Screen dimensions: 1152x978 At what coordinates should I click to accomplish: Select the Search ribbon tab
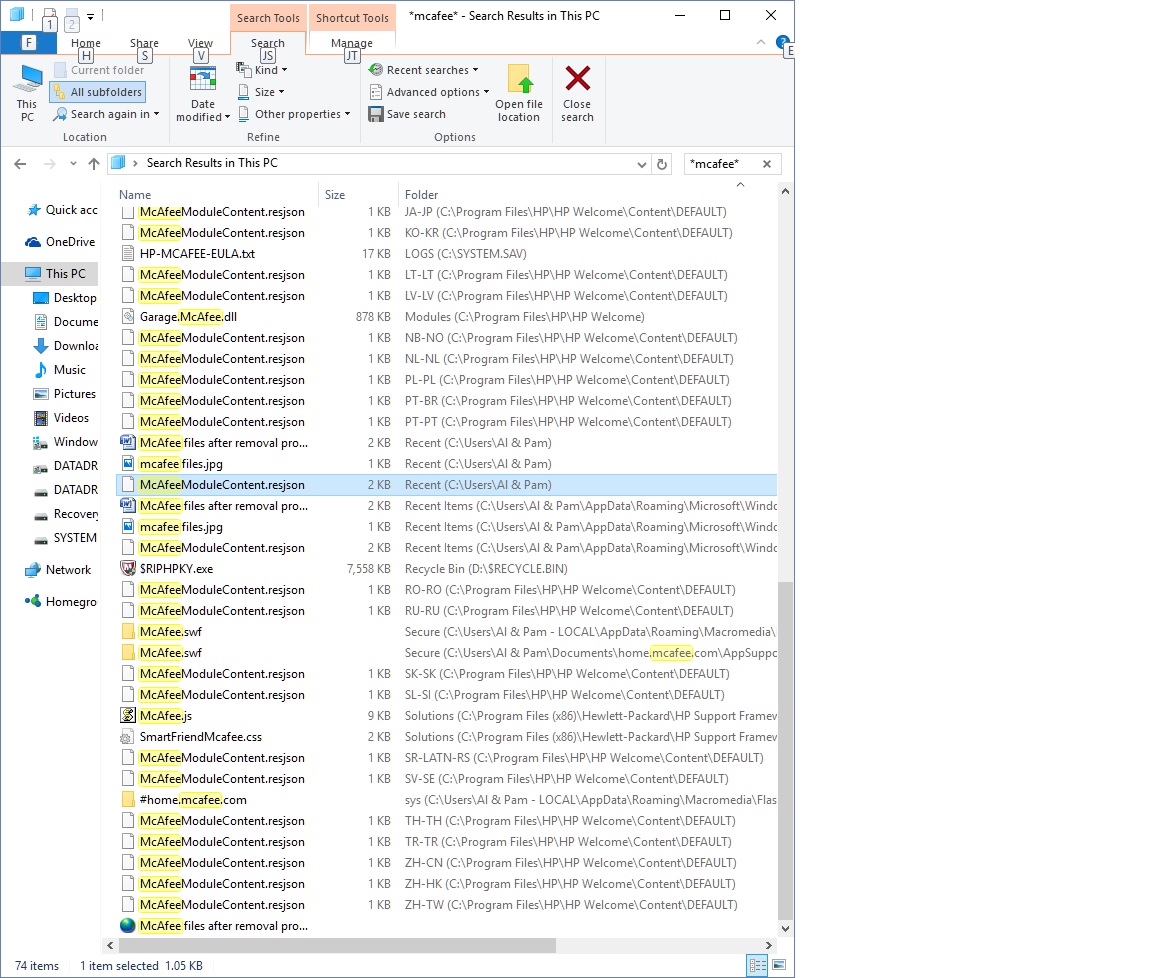(267, 43)
